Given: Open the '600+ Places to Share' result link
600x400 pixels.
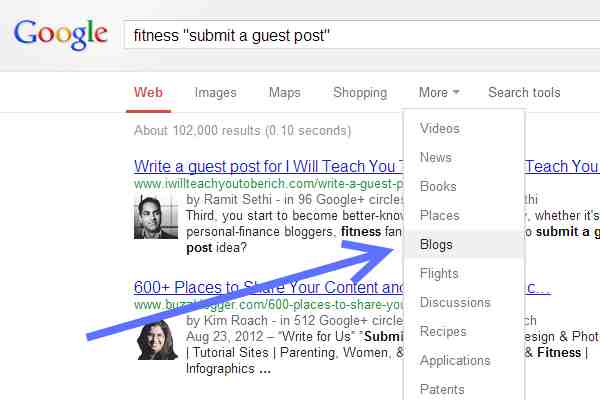Looking at the screenshot, I should click(268, 287).
